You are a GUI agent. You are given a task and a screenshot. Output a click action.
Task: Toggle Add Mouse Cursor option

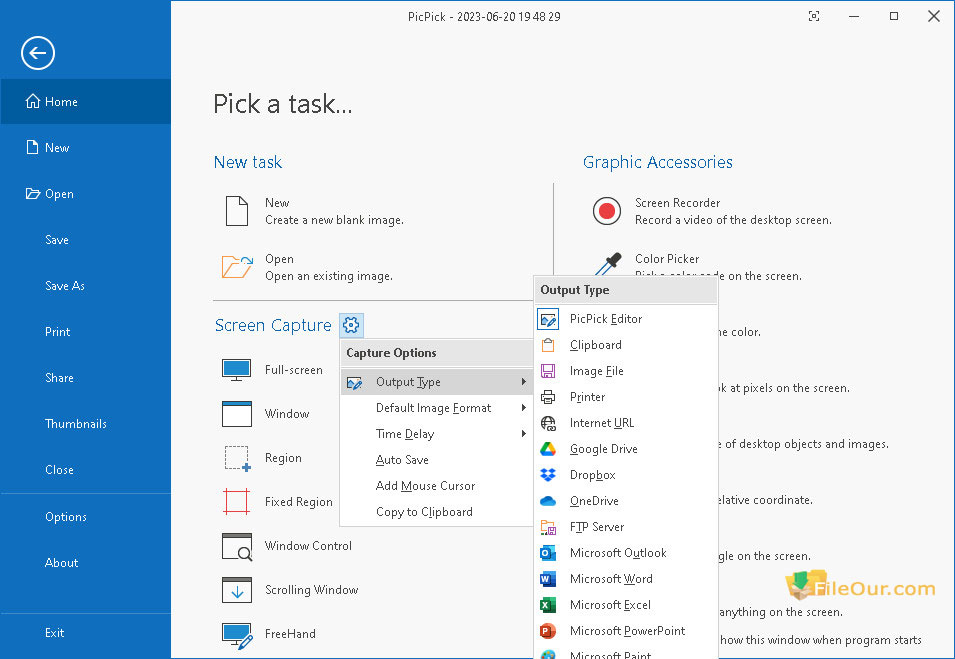point(436,486)
